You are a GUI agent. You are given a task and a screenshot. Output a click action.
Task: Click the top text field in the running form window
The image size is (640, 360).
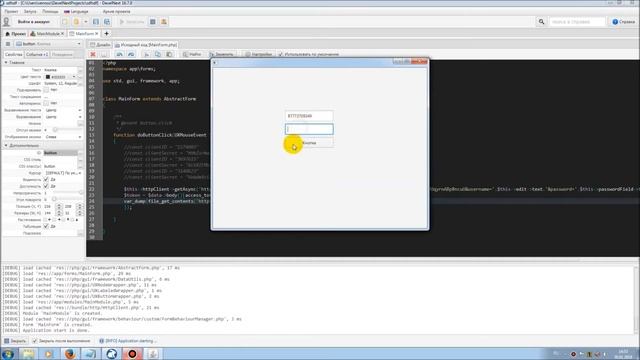click(309, 116)
